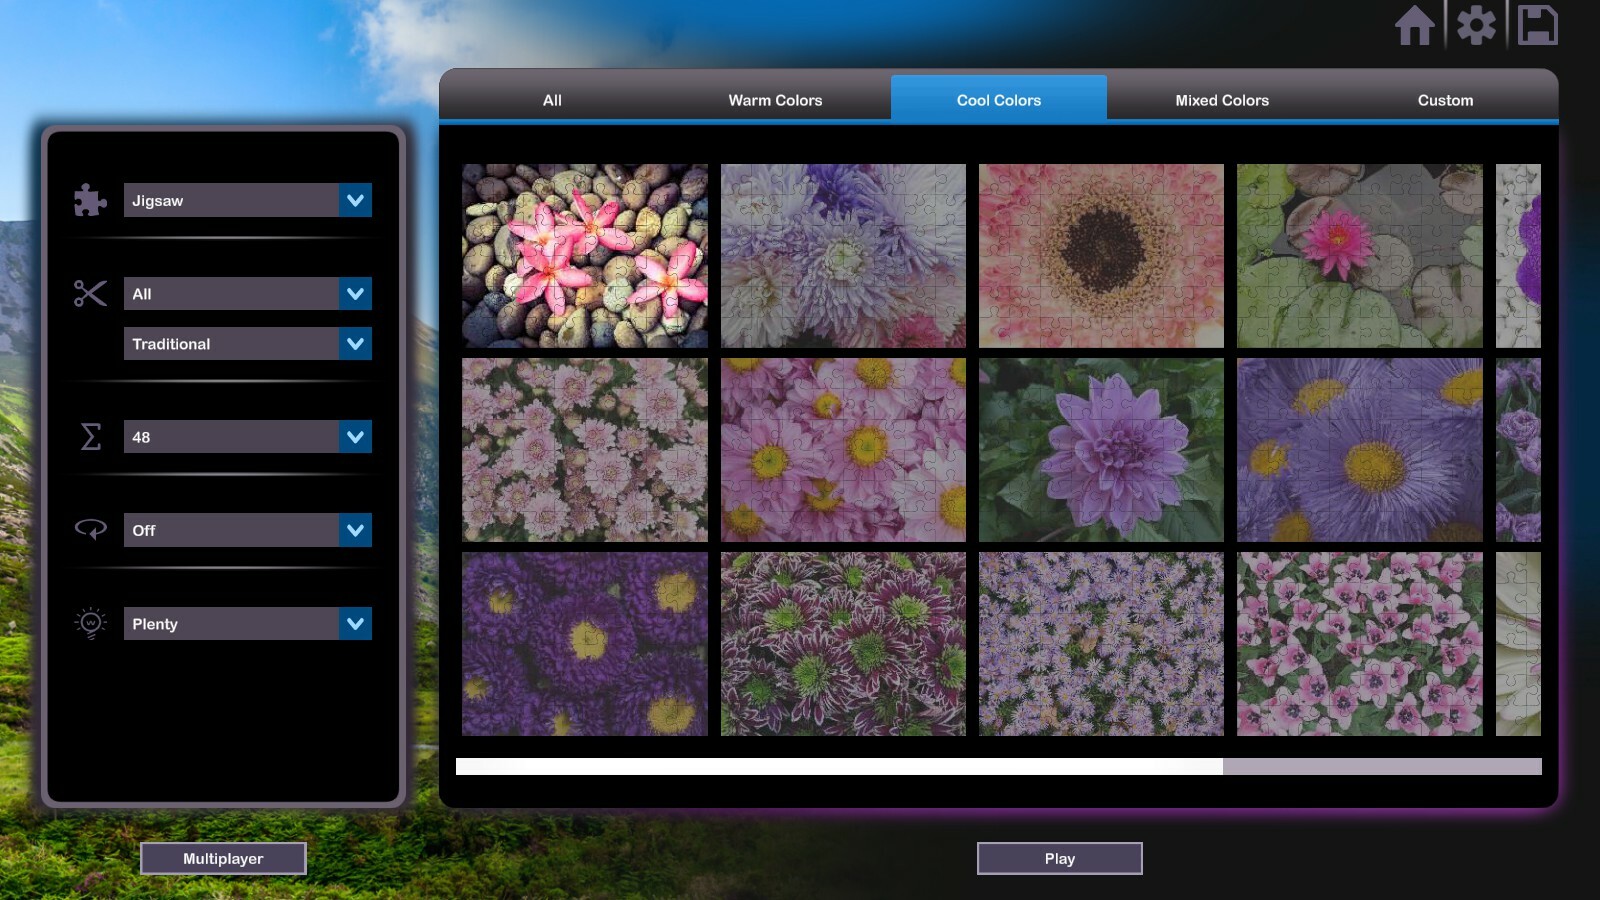Change rotation setting from Off
Image resolution: width=1600 pixels, height=900 pixels.
click(247, 530)
